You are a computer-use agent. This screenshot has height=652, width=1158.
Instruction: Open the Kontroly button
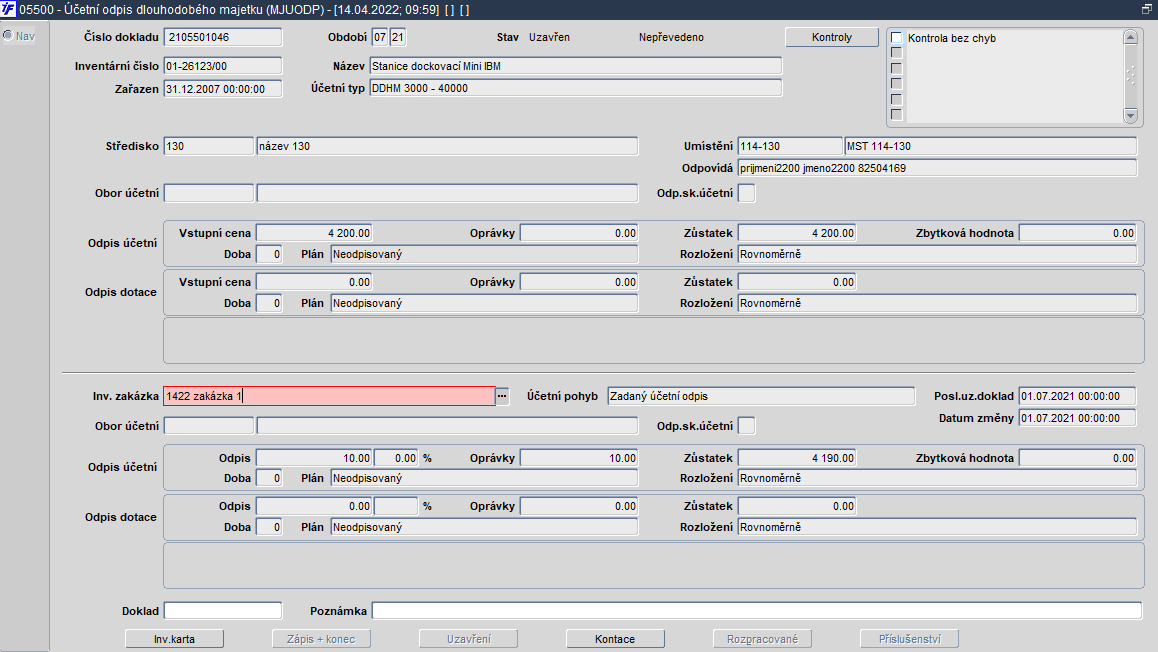[x=832, y=37]
